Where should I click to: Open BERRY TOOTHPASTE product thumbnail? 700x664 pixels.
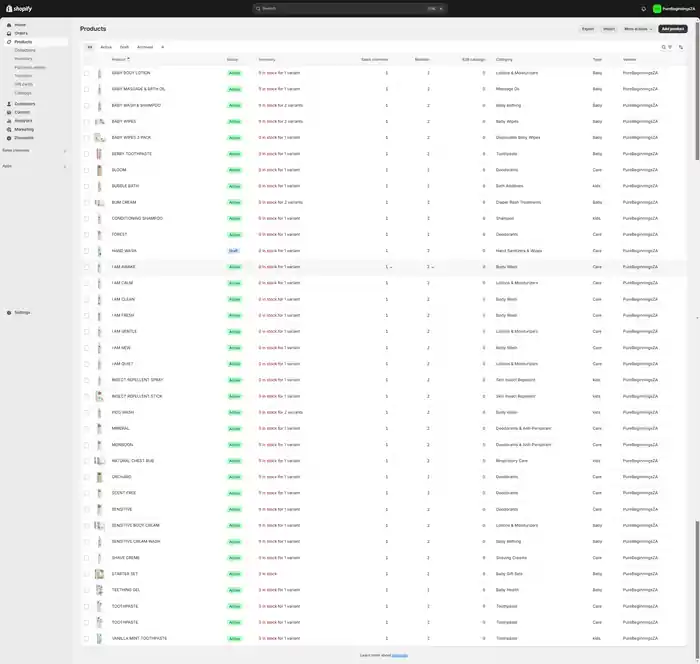[x=100, y=154]
